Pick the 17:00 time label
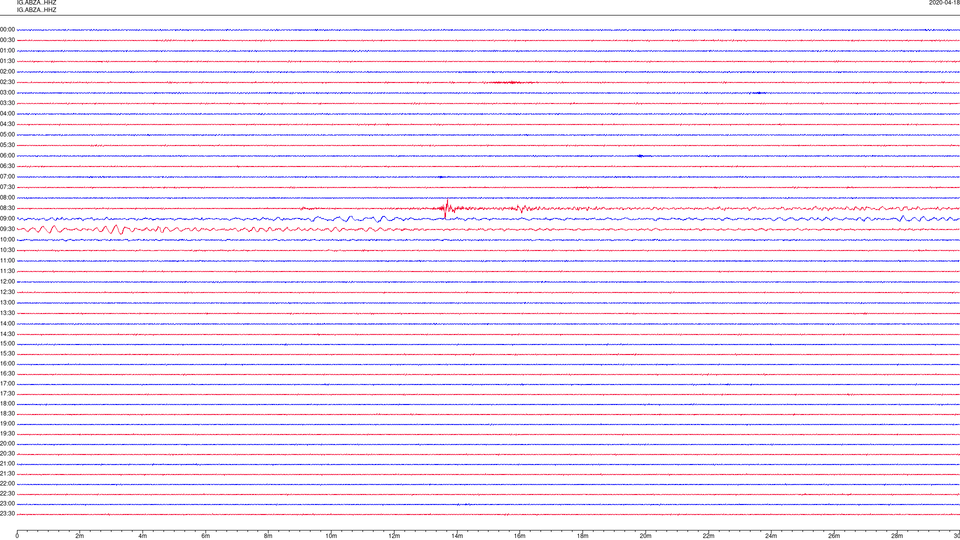This screenshot has height=540, width=960. (7, 384)
